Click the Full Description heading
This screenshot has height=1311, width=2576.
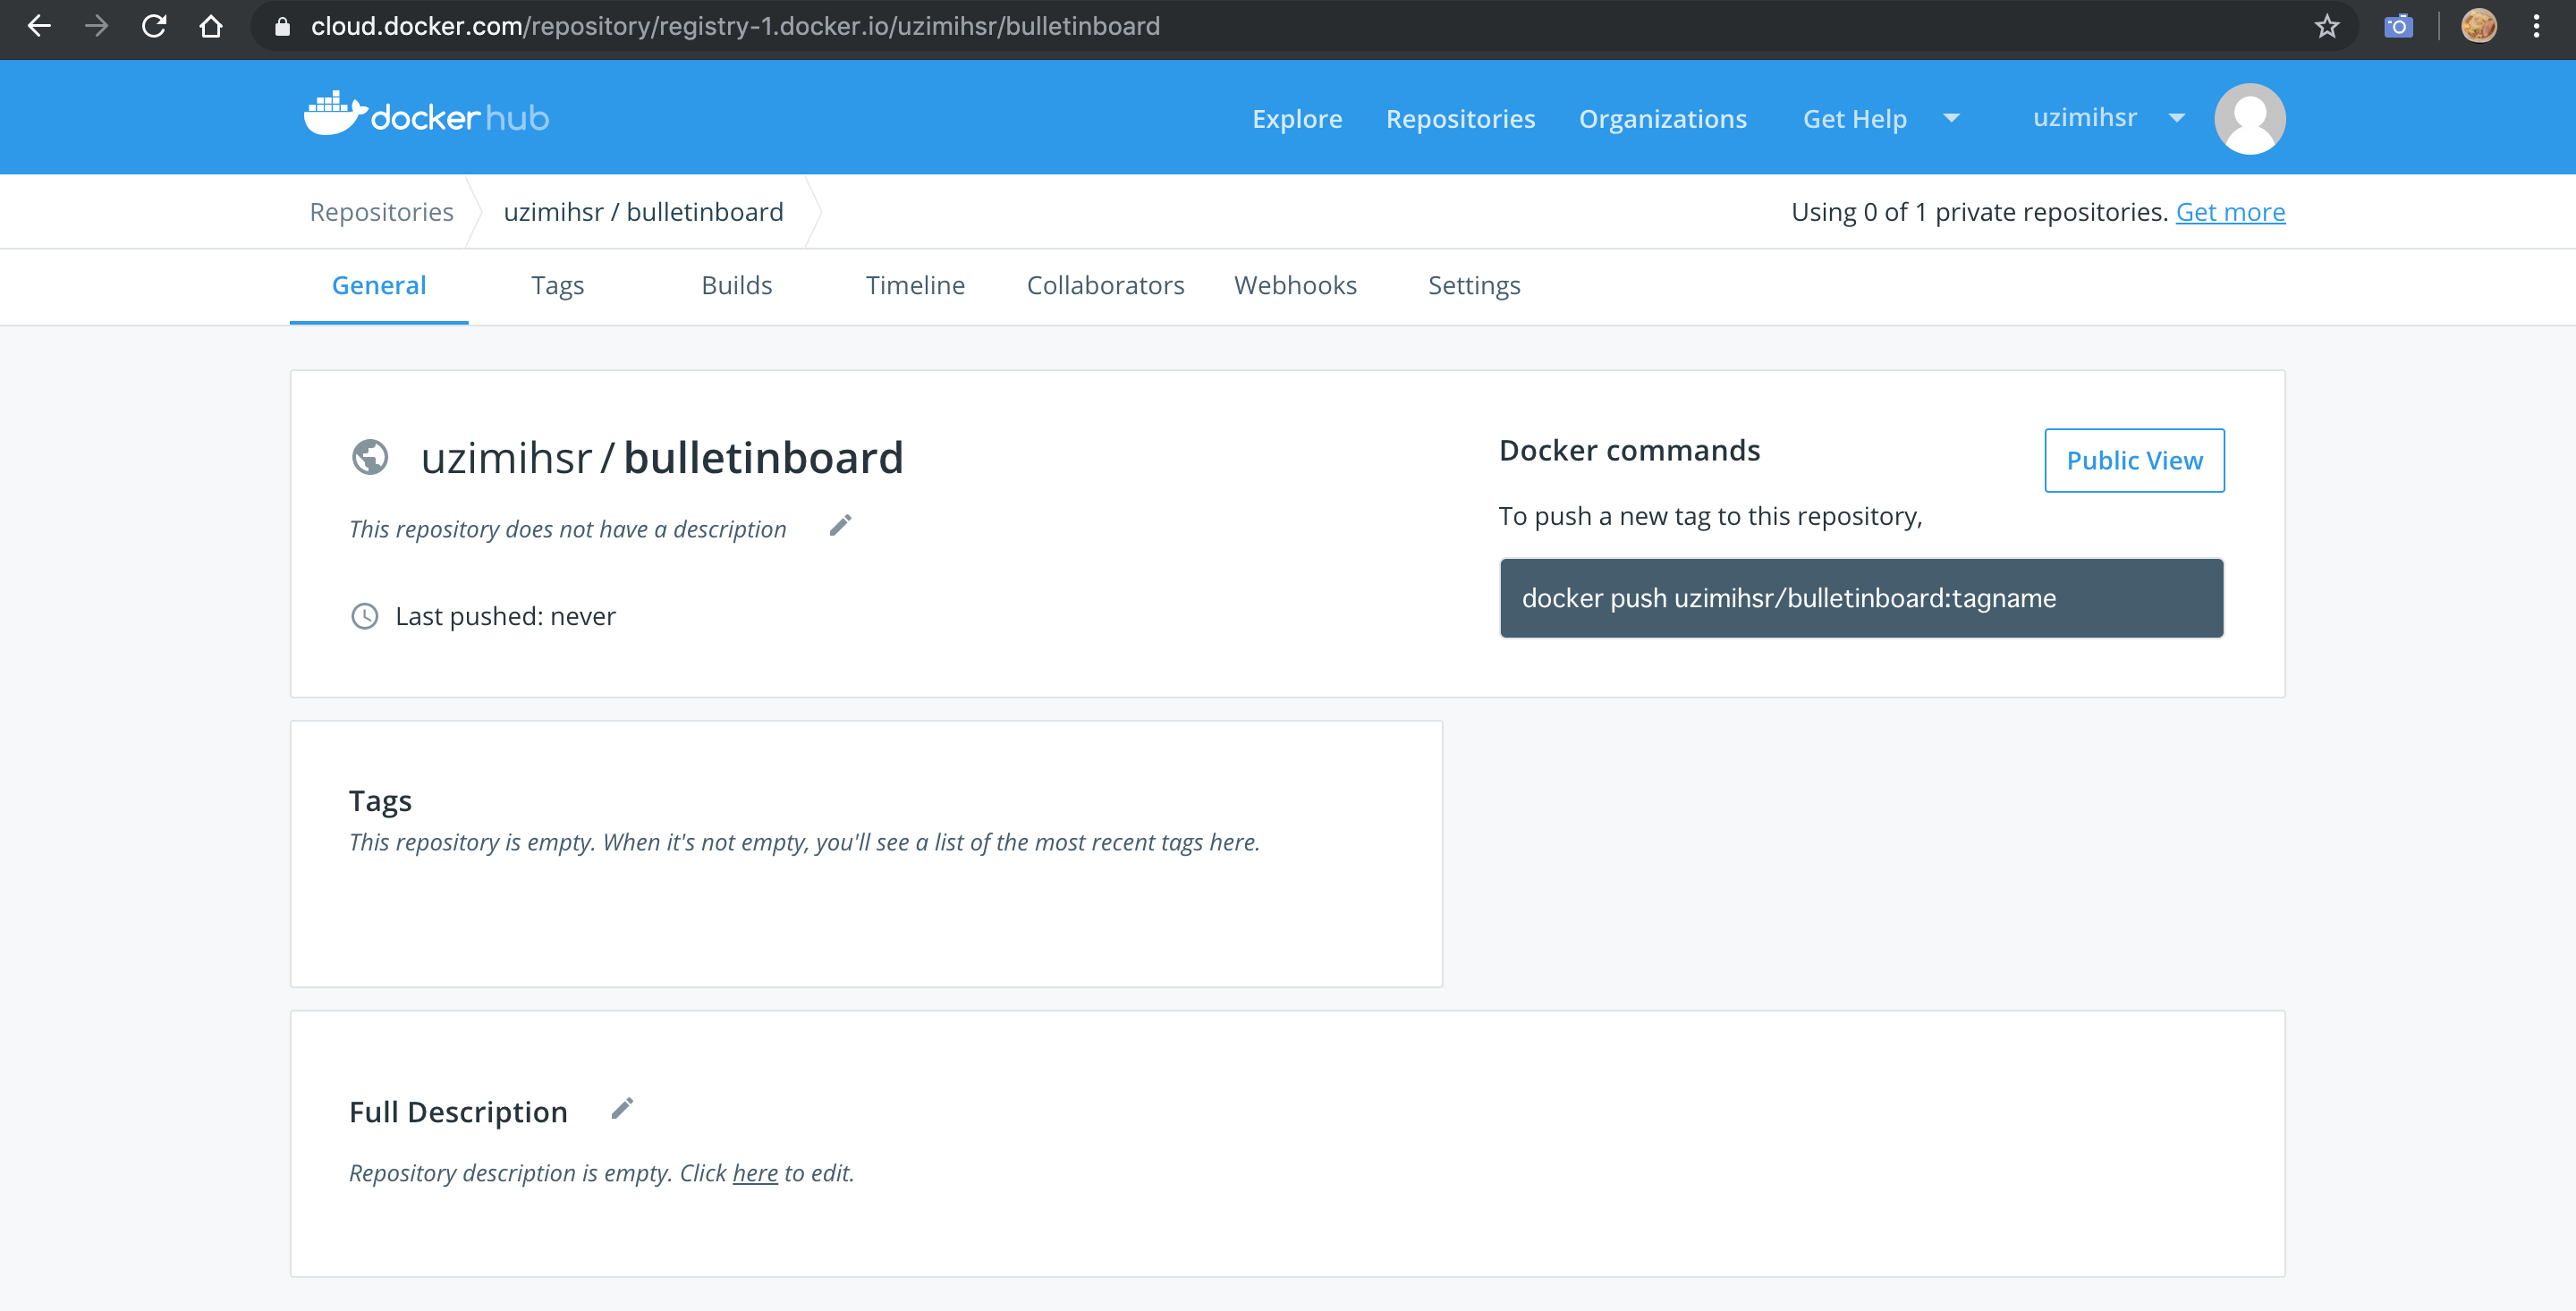(x=458, y=1112)
